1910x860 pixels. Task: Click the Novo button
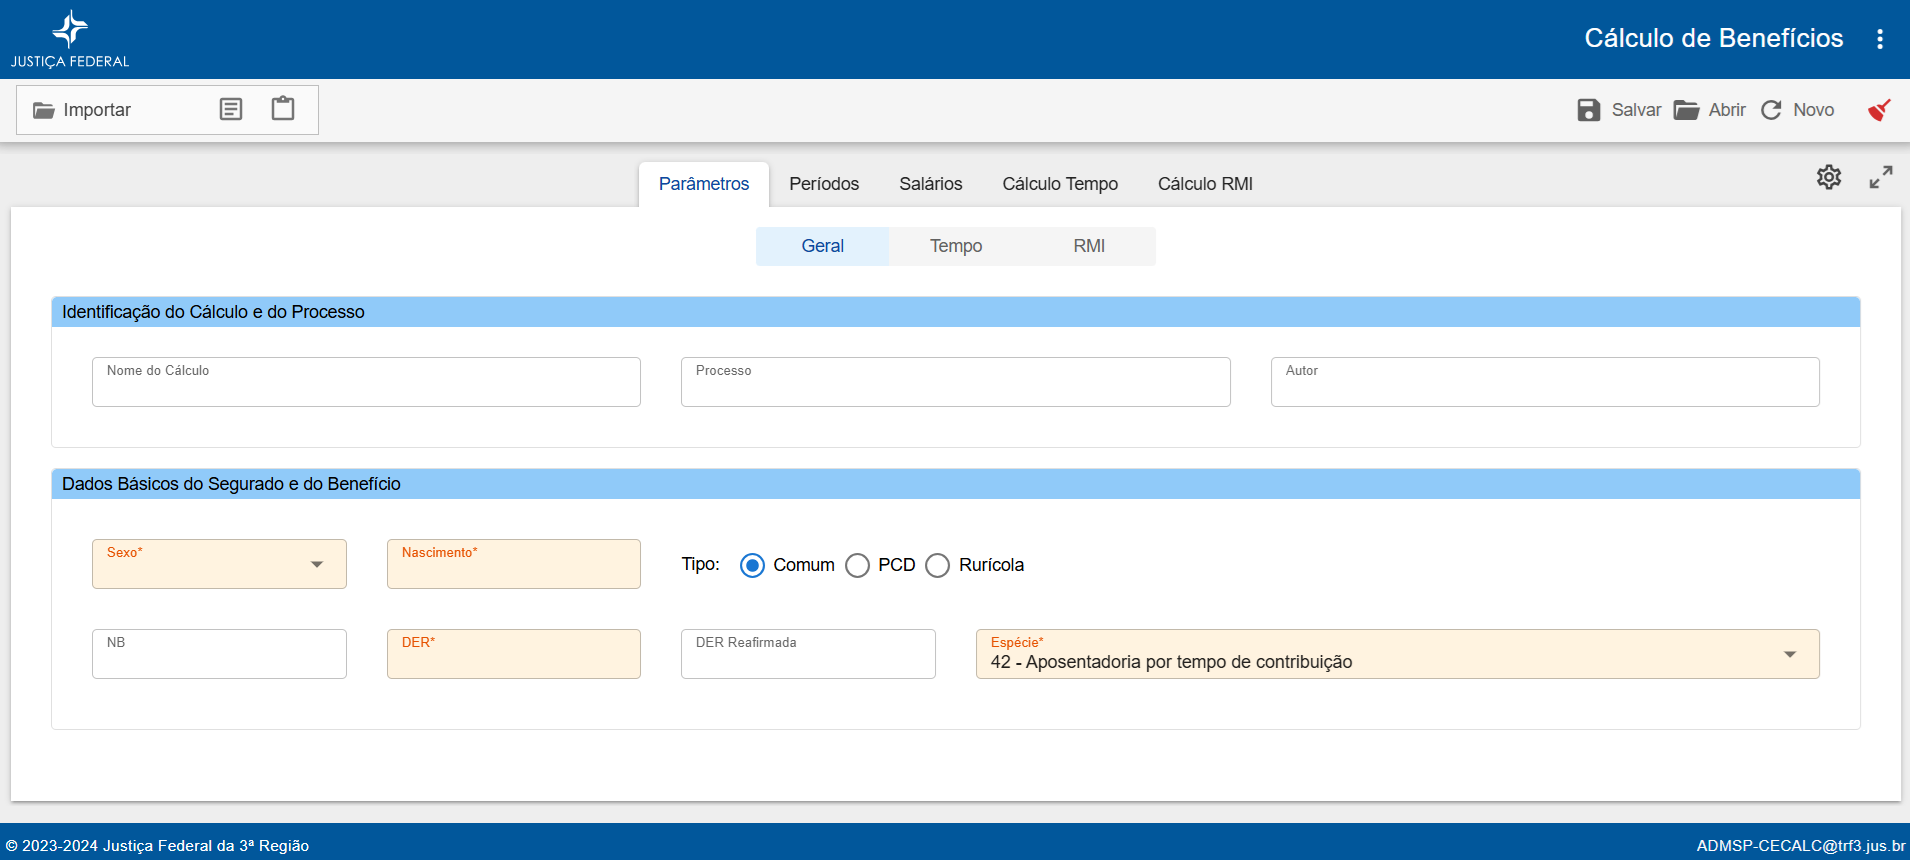[1797, 110]
